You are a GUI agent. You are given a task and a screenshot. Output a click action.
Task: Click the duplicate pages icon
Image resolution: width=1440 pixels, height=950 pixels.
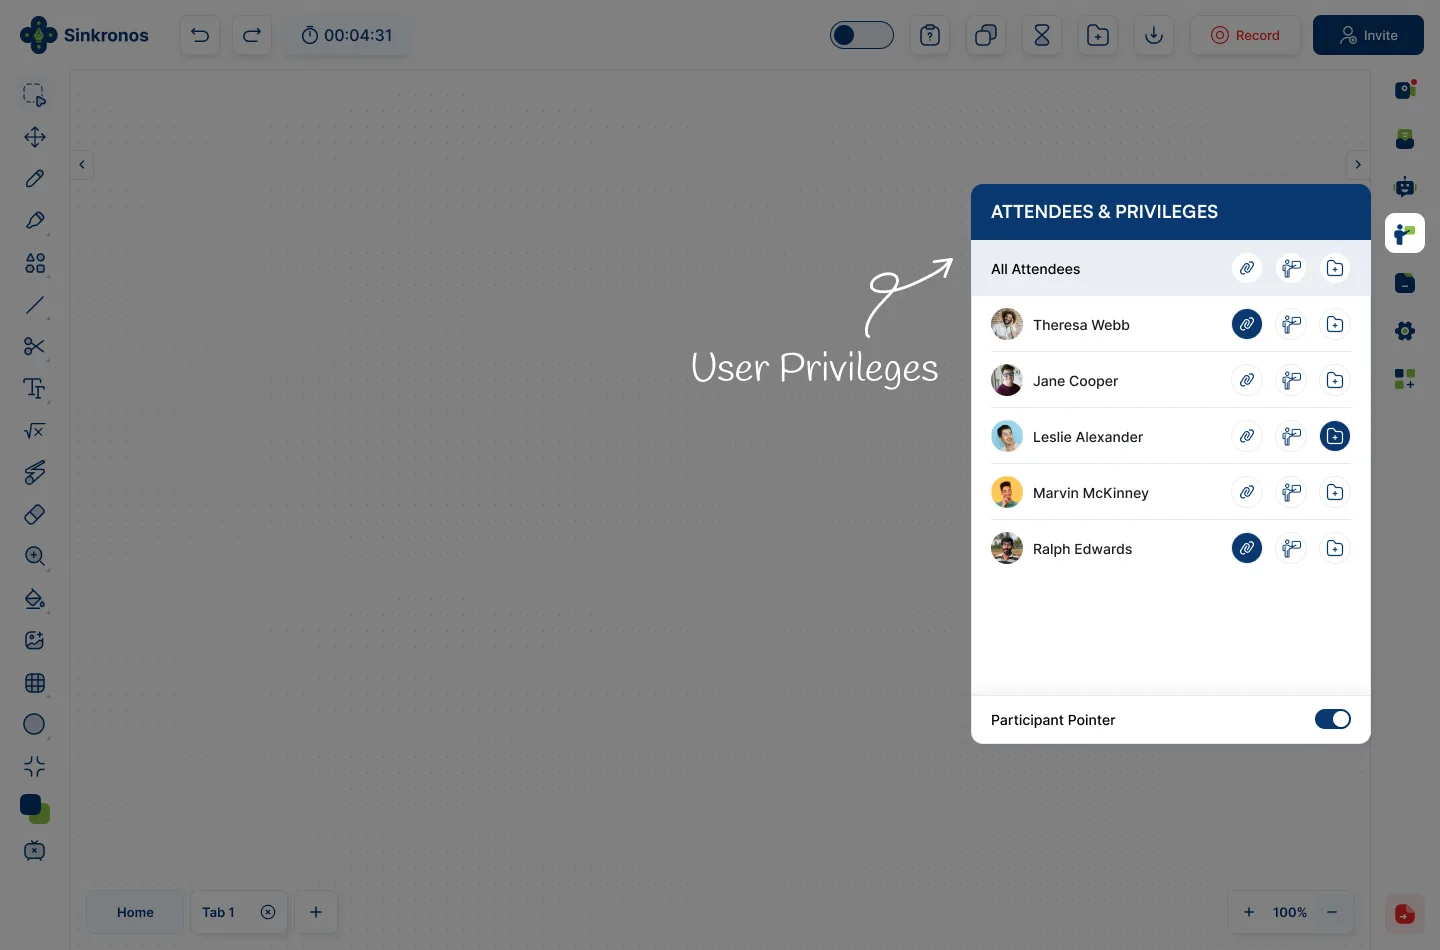pos(986,35)
